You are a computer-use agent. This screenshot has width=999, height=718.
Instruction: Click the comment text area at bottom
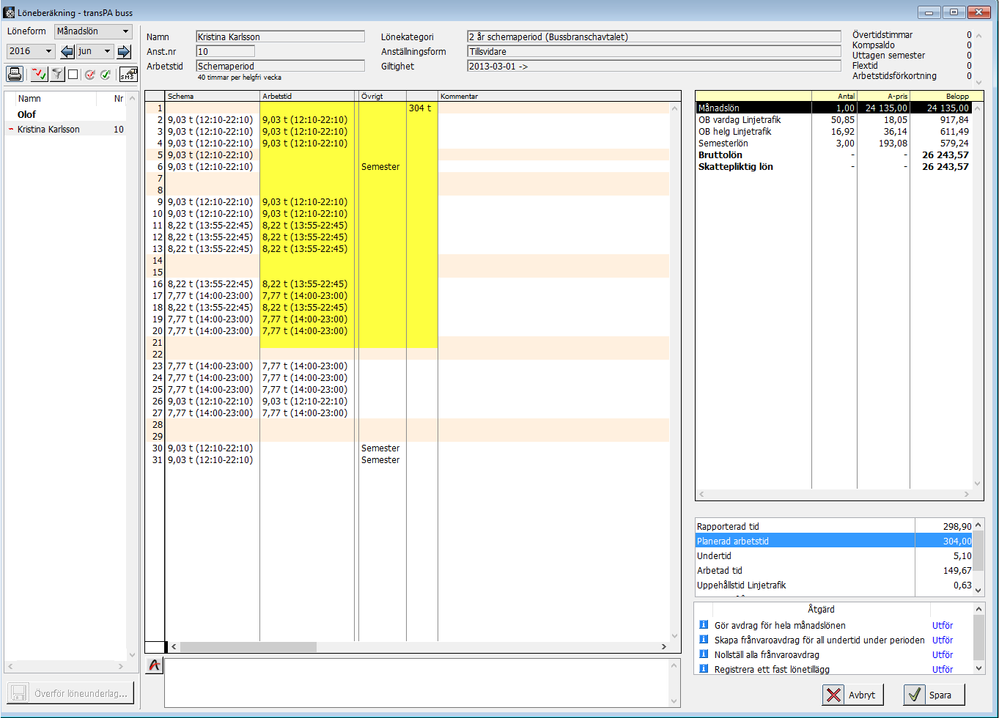click(416, 683)
